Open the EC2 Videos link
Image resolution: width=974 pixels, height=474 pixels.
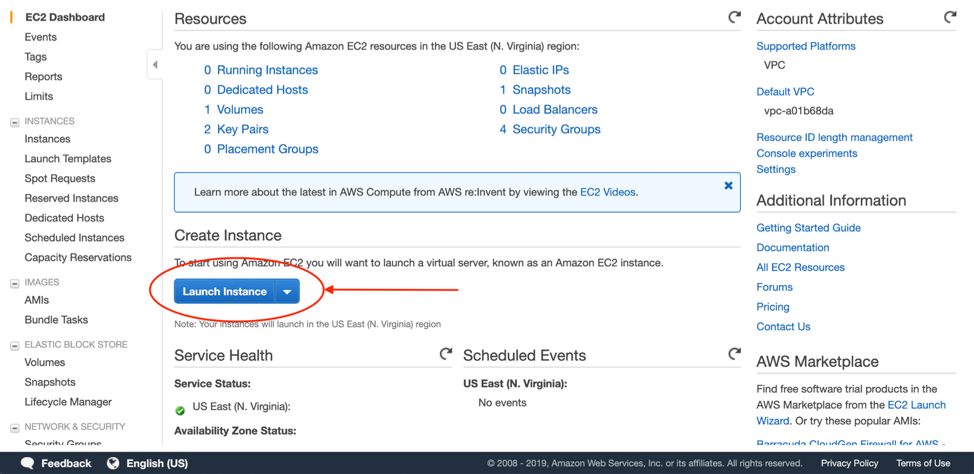pos(607,192)
